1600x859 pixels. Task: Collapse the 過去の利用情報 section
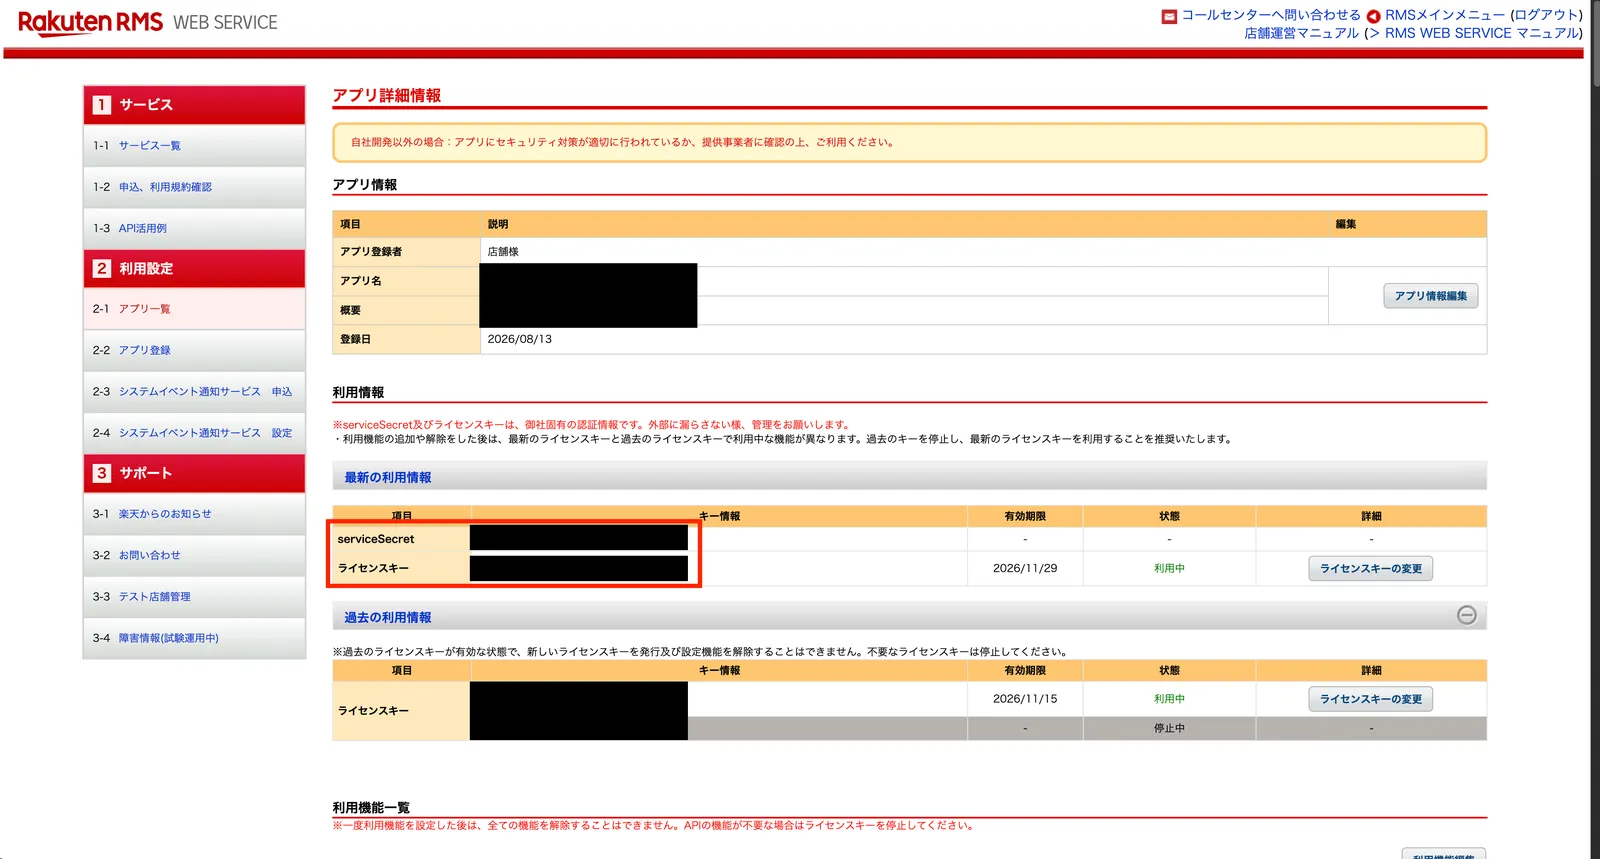(1467, 615)
